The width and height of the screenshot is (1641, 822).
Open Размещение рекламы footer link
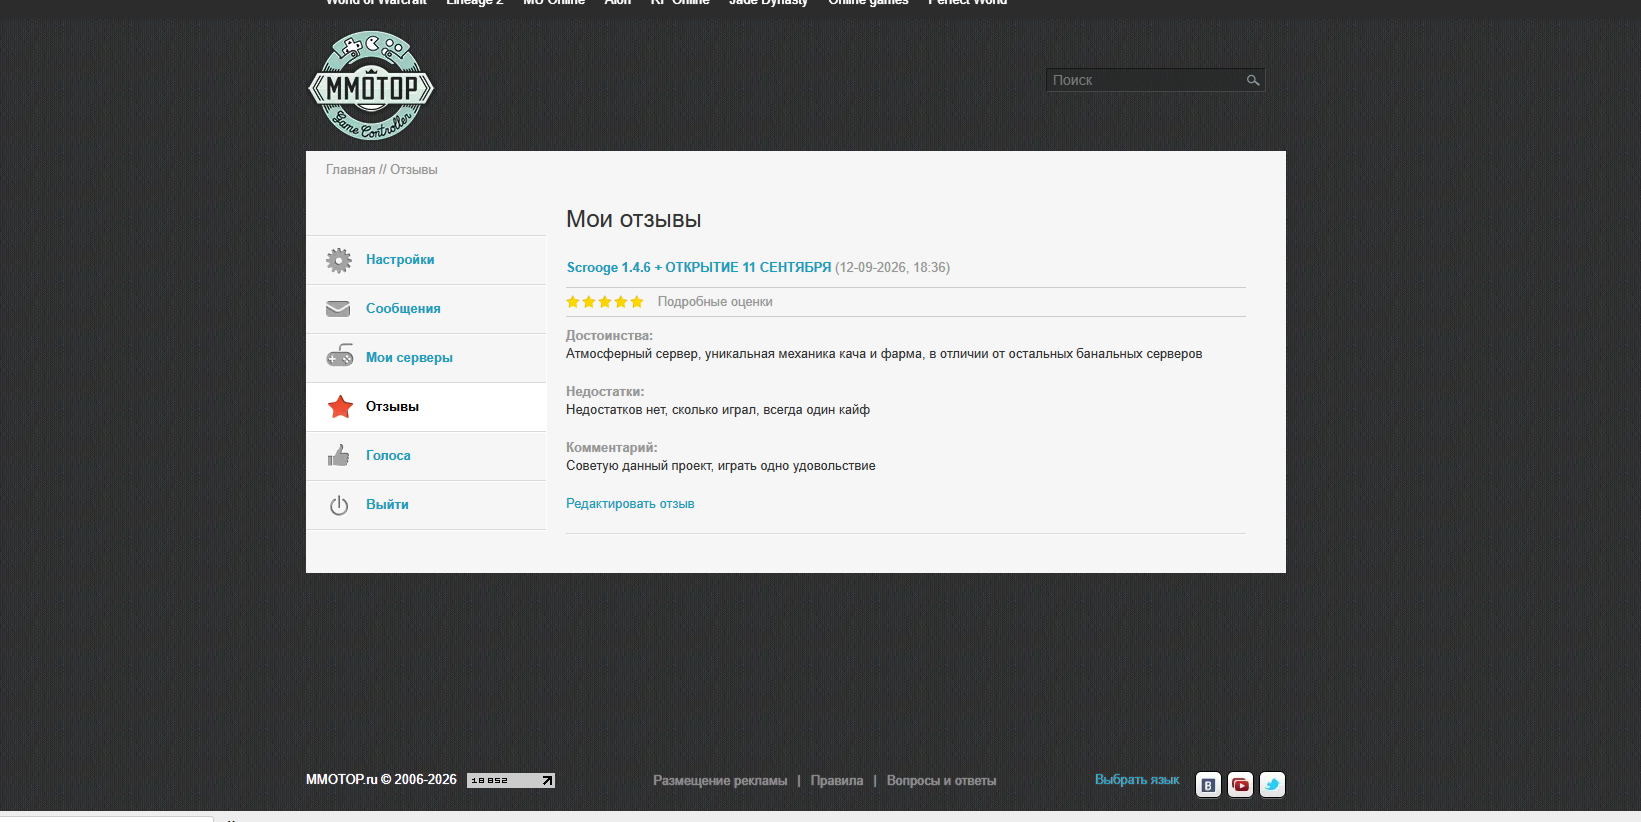[720, 781]
